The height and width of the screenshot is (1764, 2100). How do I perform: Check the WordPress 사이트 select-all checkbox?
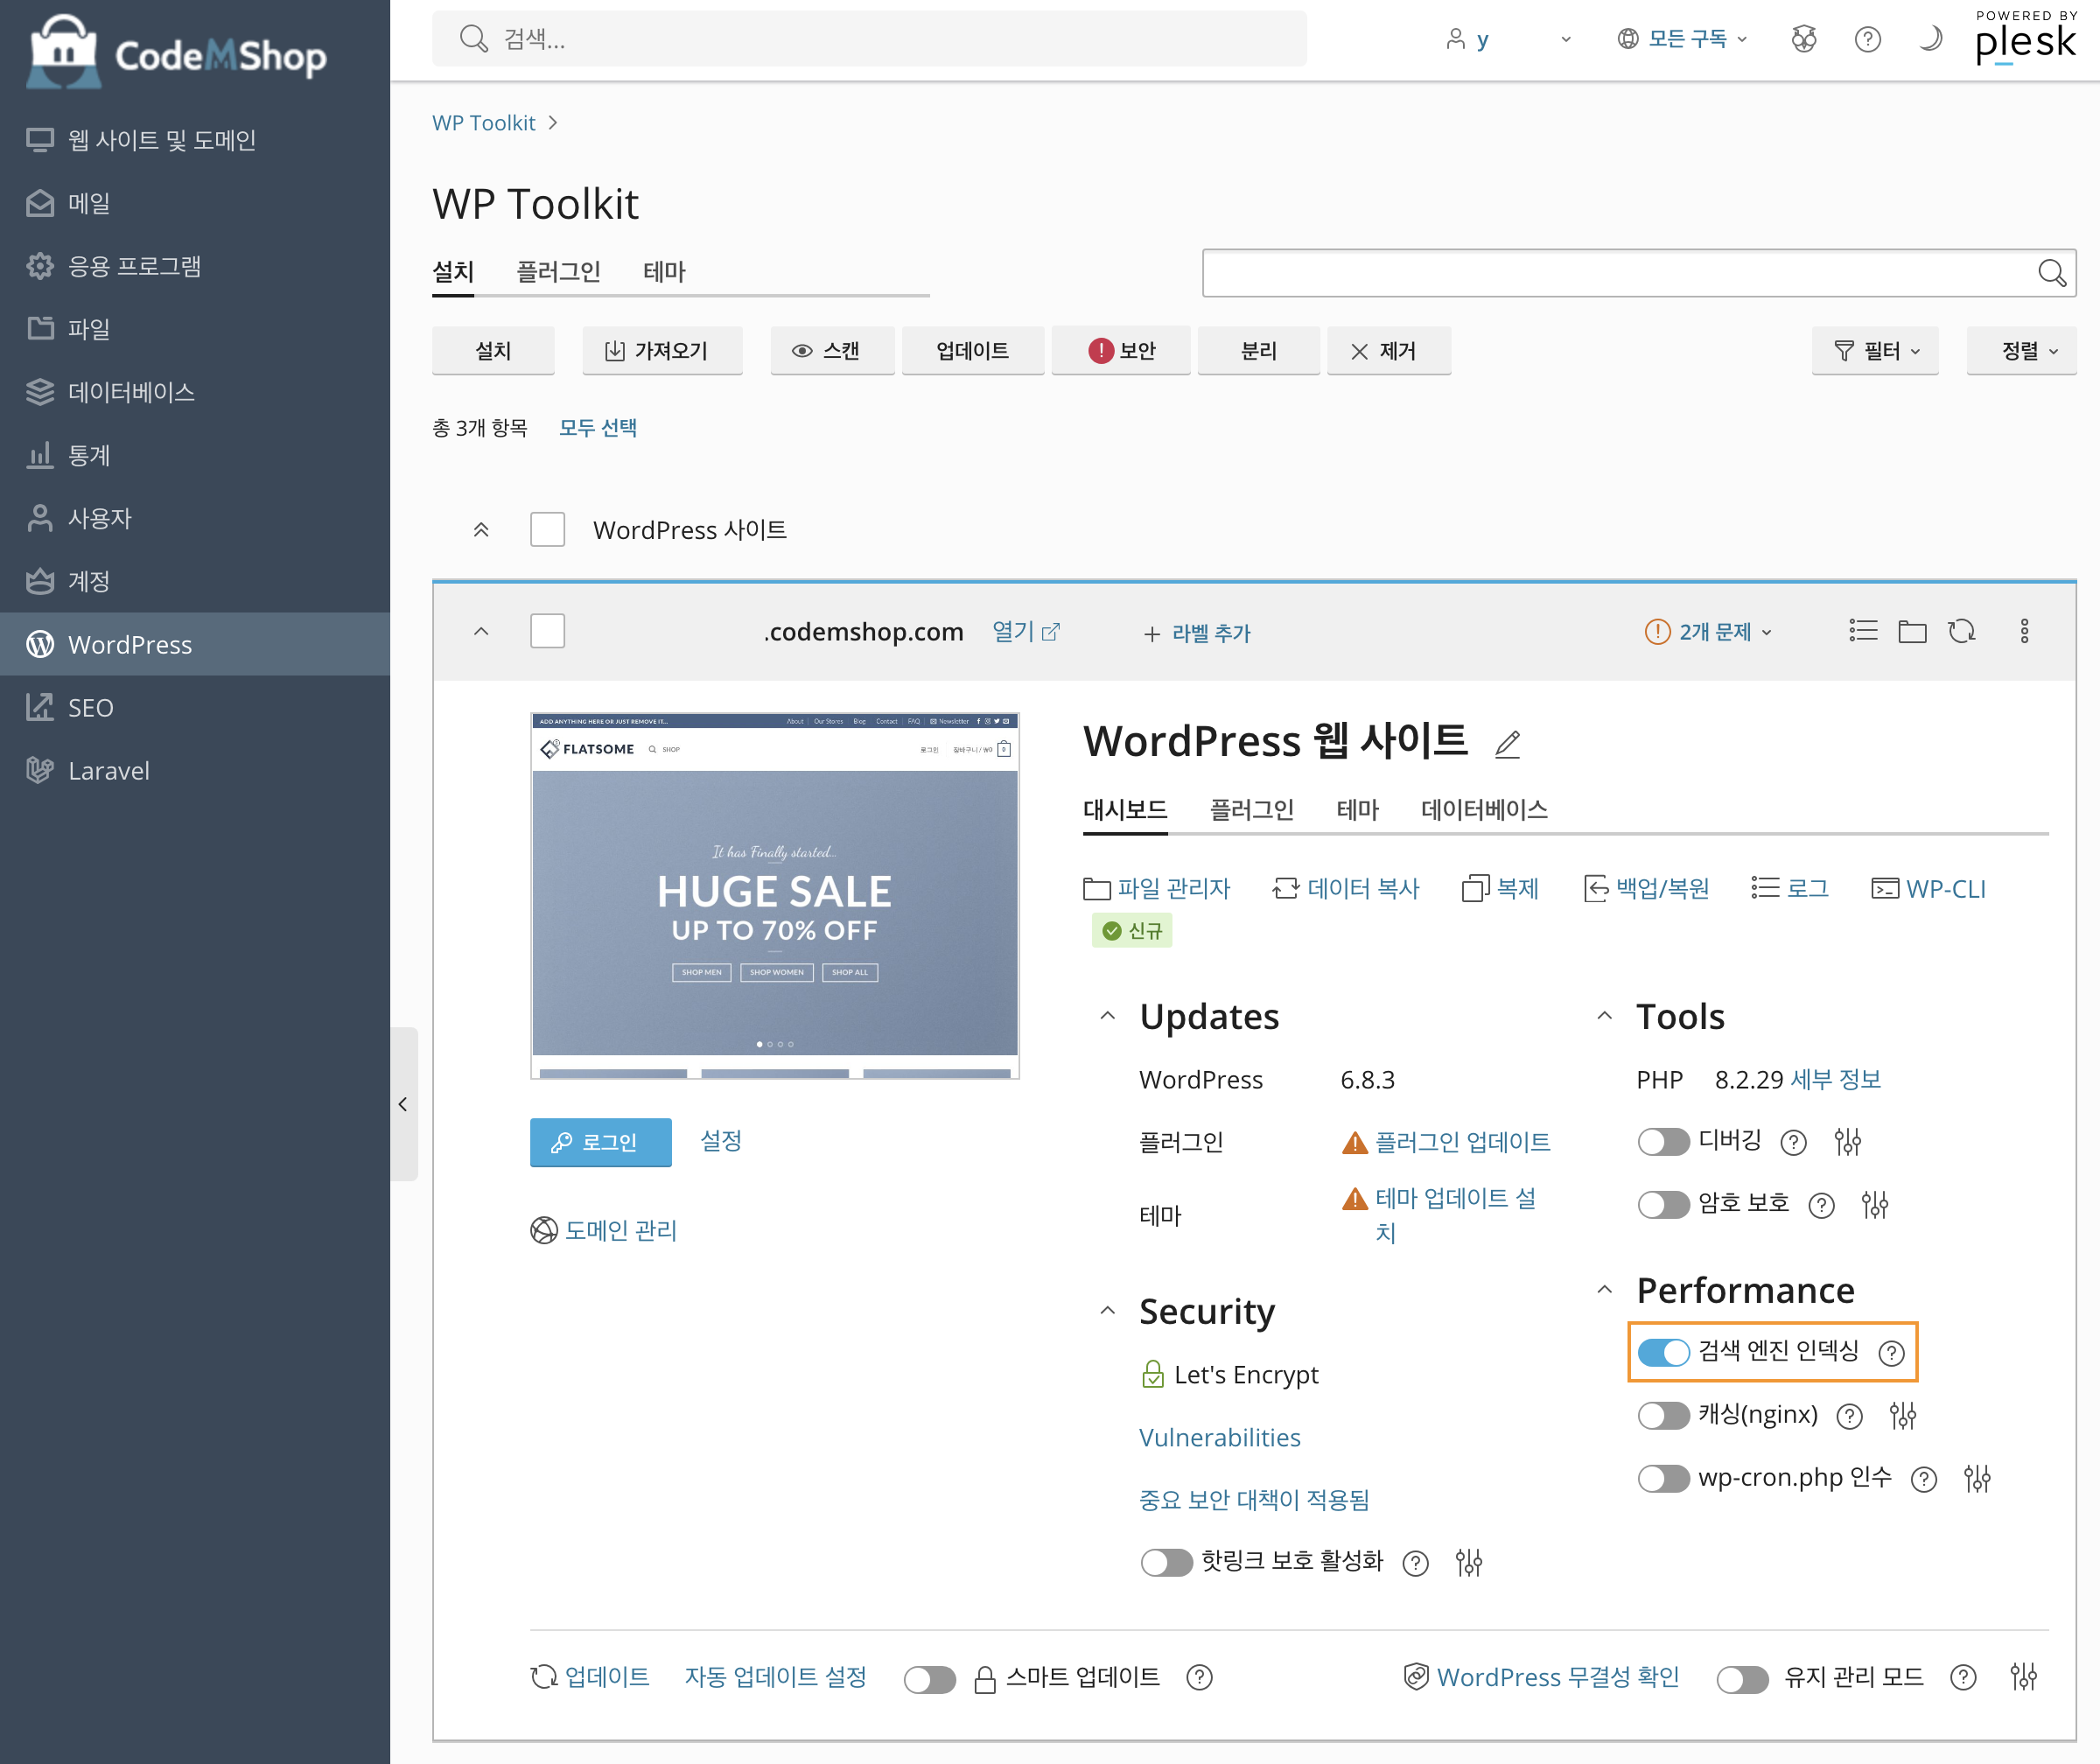pos(547,530)
